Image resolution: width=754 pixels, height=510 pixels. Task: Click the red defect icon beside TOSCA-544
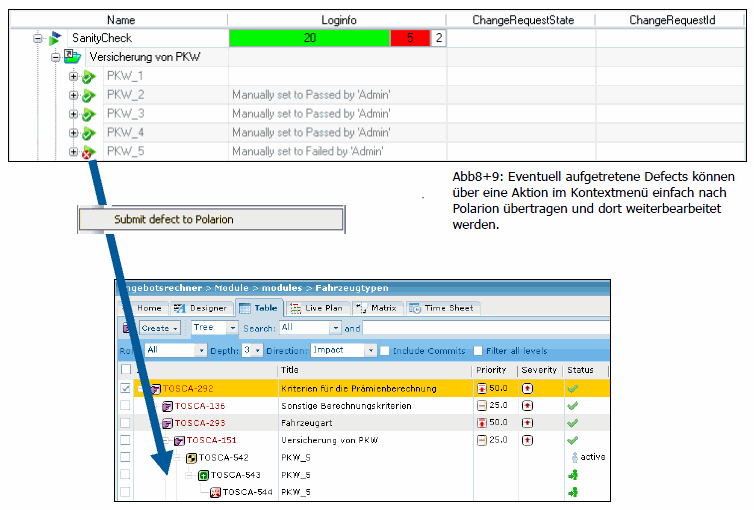click(215, 492)
